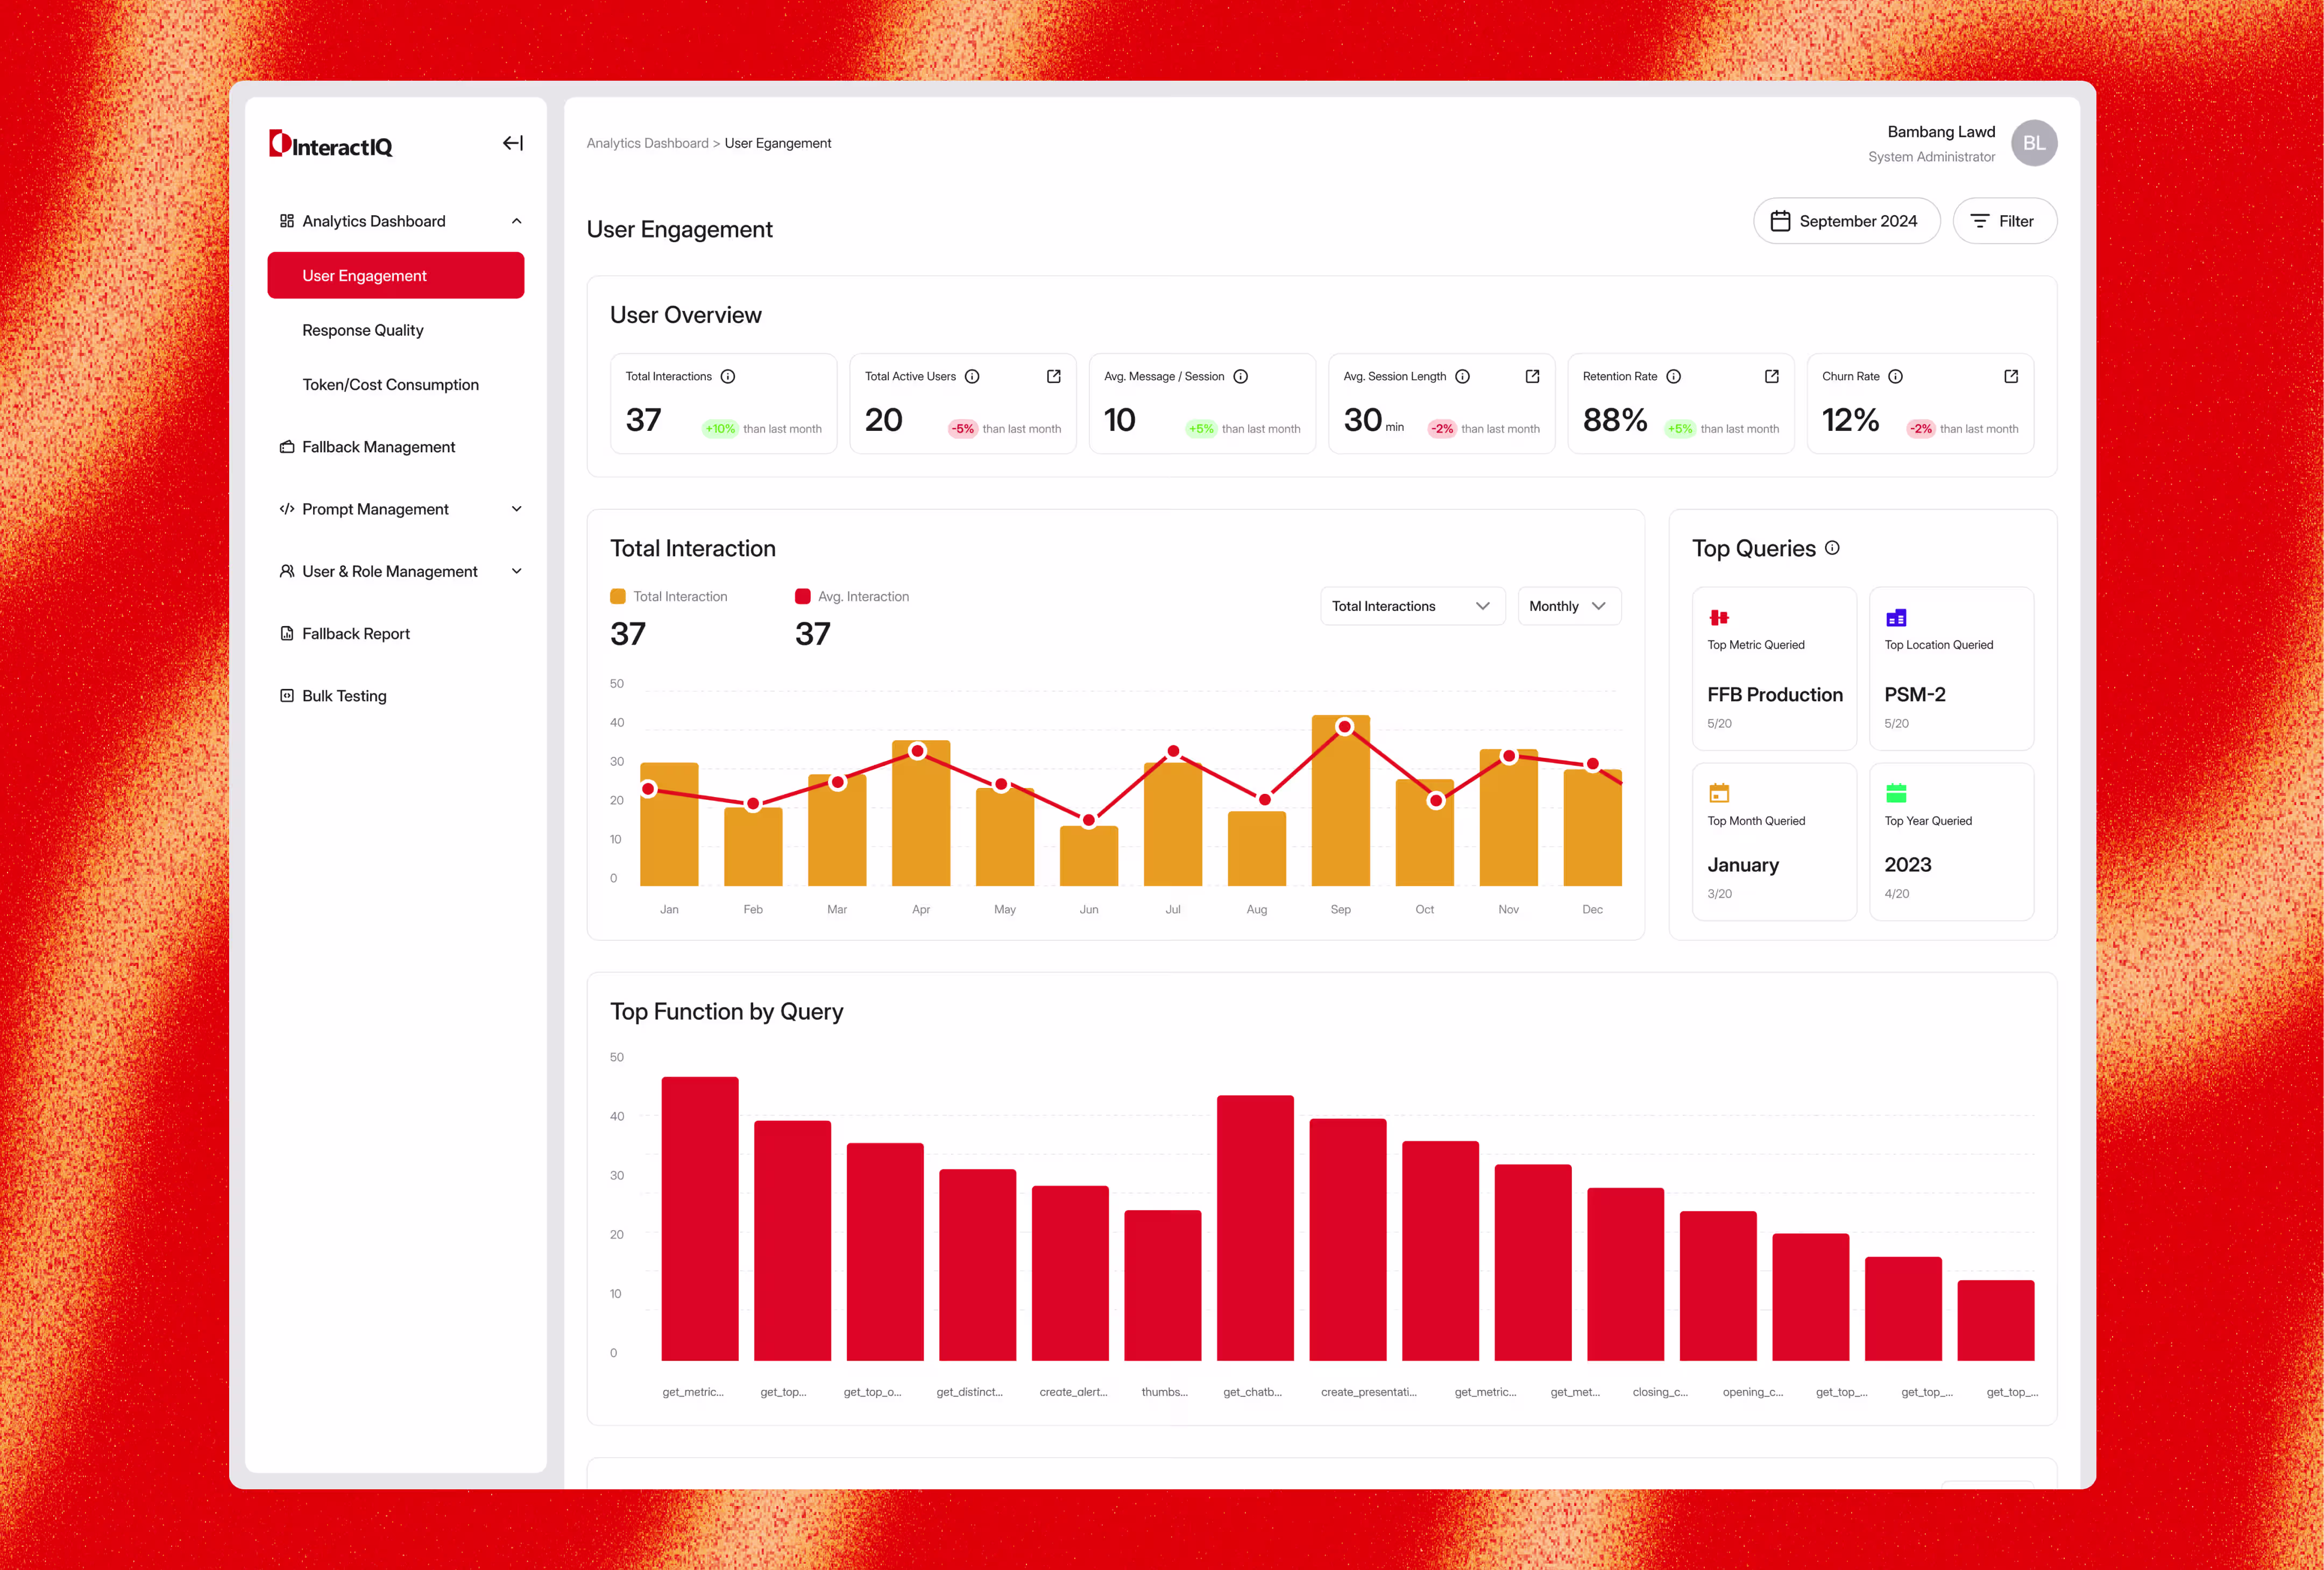This screenshot has height=1570, width=2324.
Task: Go to Fallback Report
Action: (356, 633)
